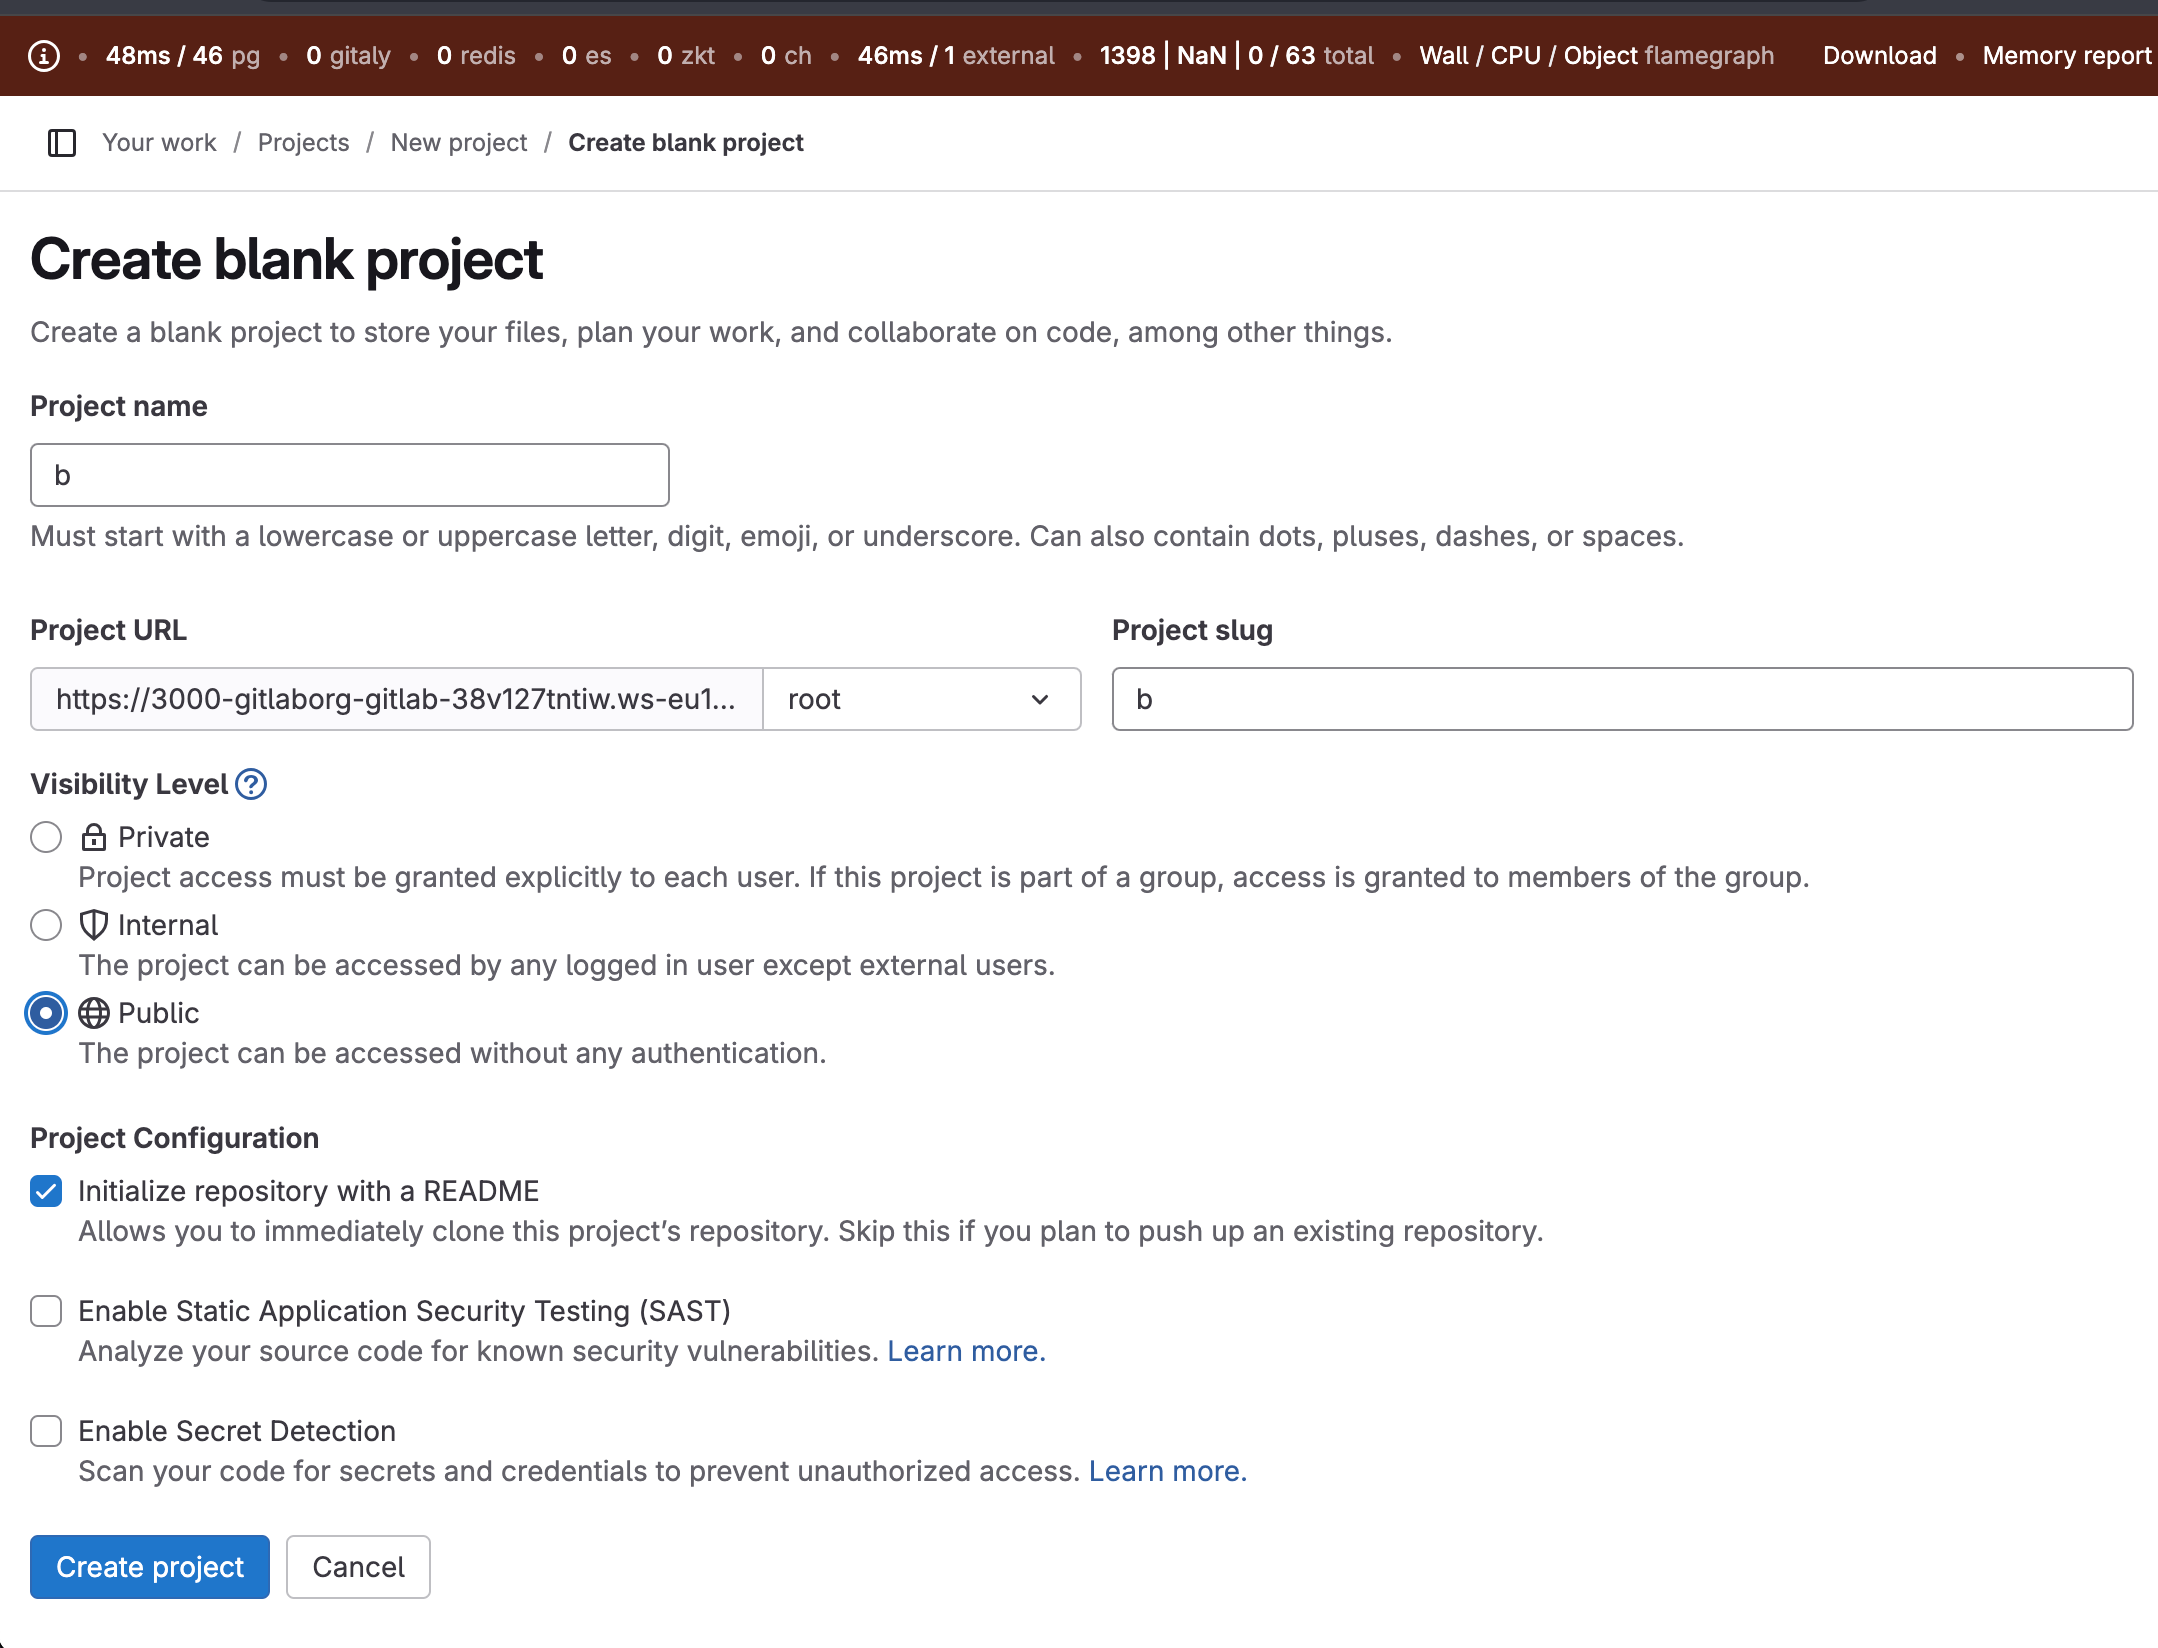Click into the Project name field
Screen dimensions: 2158x1648
coord(350,475)
